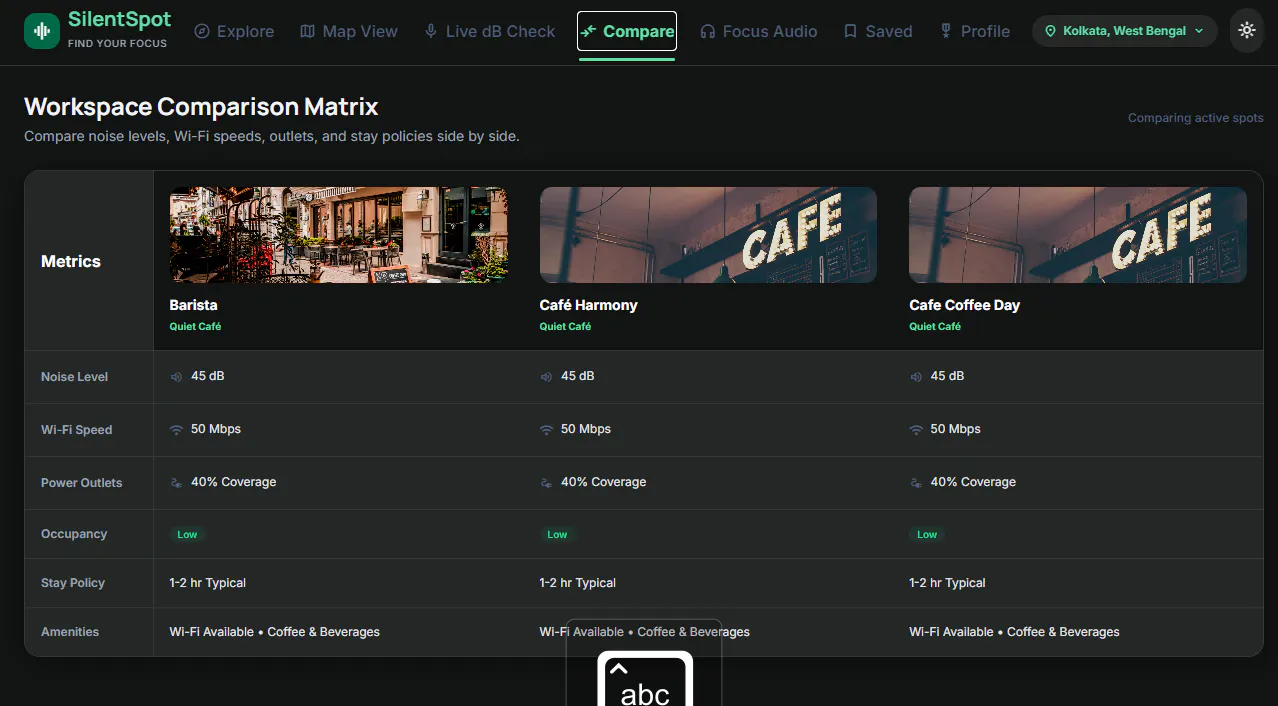Image resolution: width=1278 pixels, height=706 pixels.
Task: Click the Occupancy row label
Action: pyautogui.click(x=74, y=534)
